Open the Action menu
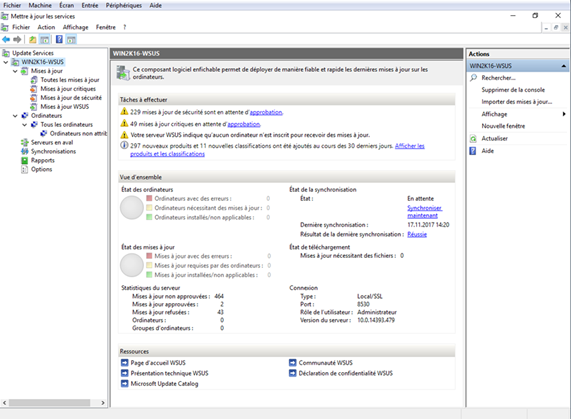The image size is (571, 419). [46, 27]
